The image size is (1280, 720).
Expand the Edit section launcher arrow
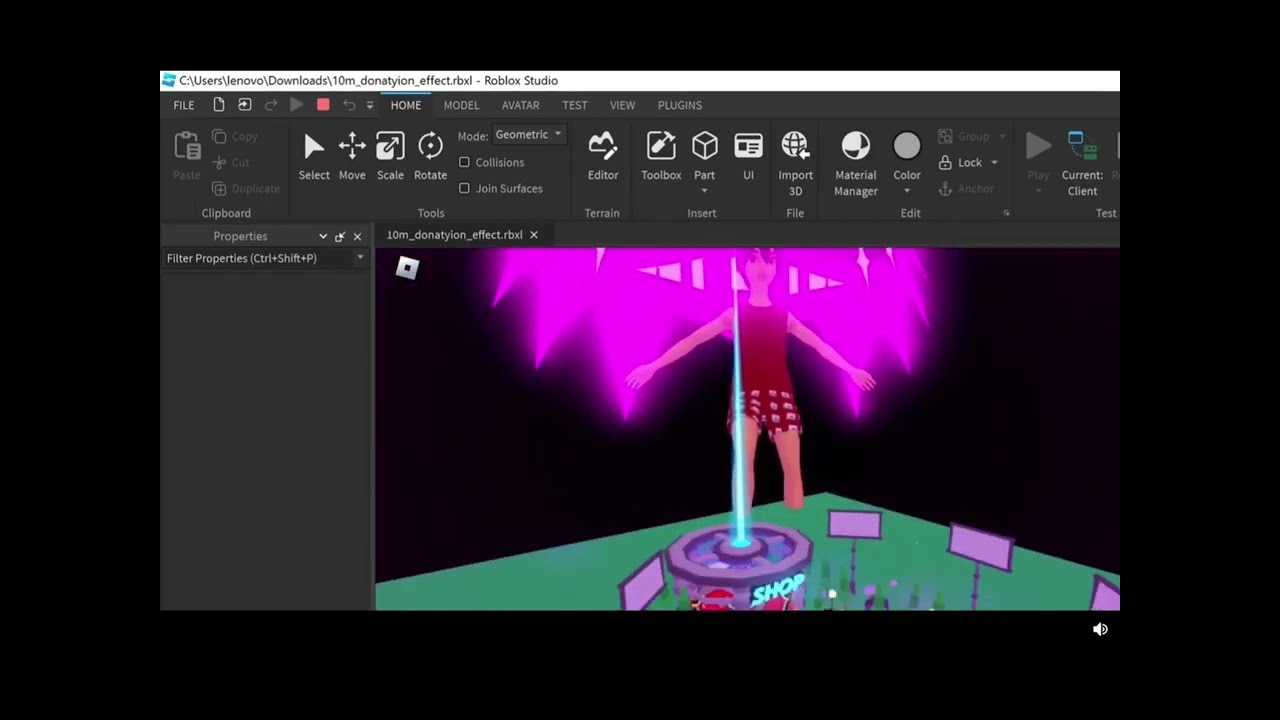pyautogui.click(x=1006, y=213)
